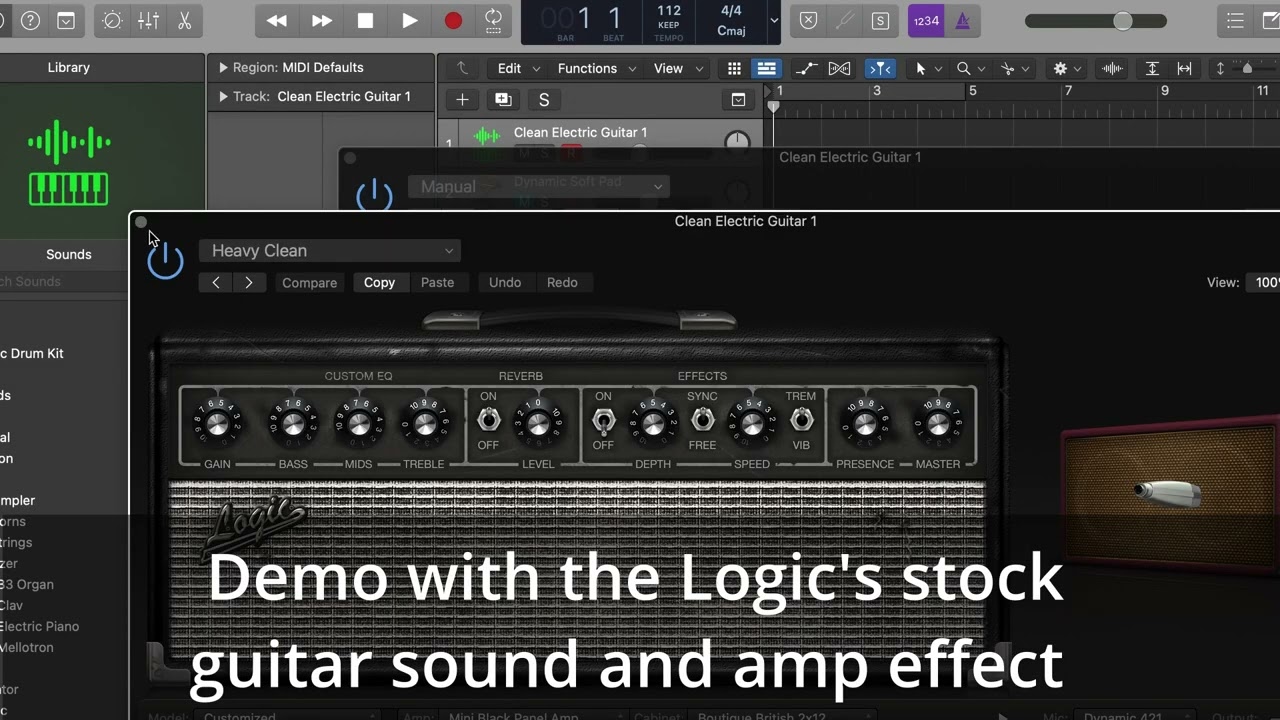Image resolution: width=1280 pixels, height=720 pixels.
Task: Go to the previous preset arrow
Action: pyautogui.click(x=215, y=283)
